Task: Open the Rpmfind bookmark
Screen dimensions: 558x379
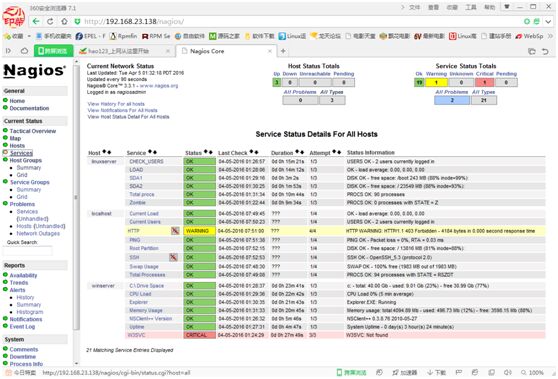Action: click(x=123, y=36)
